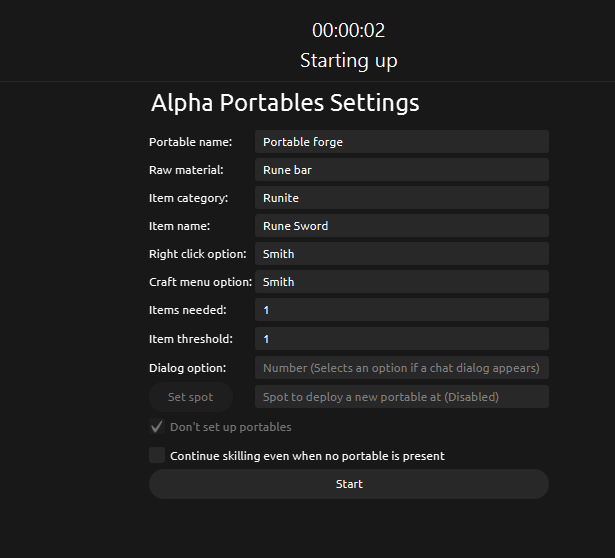Click the 'Portable name:' label

[x=190, y=142]
